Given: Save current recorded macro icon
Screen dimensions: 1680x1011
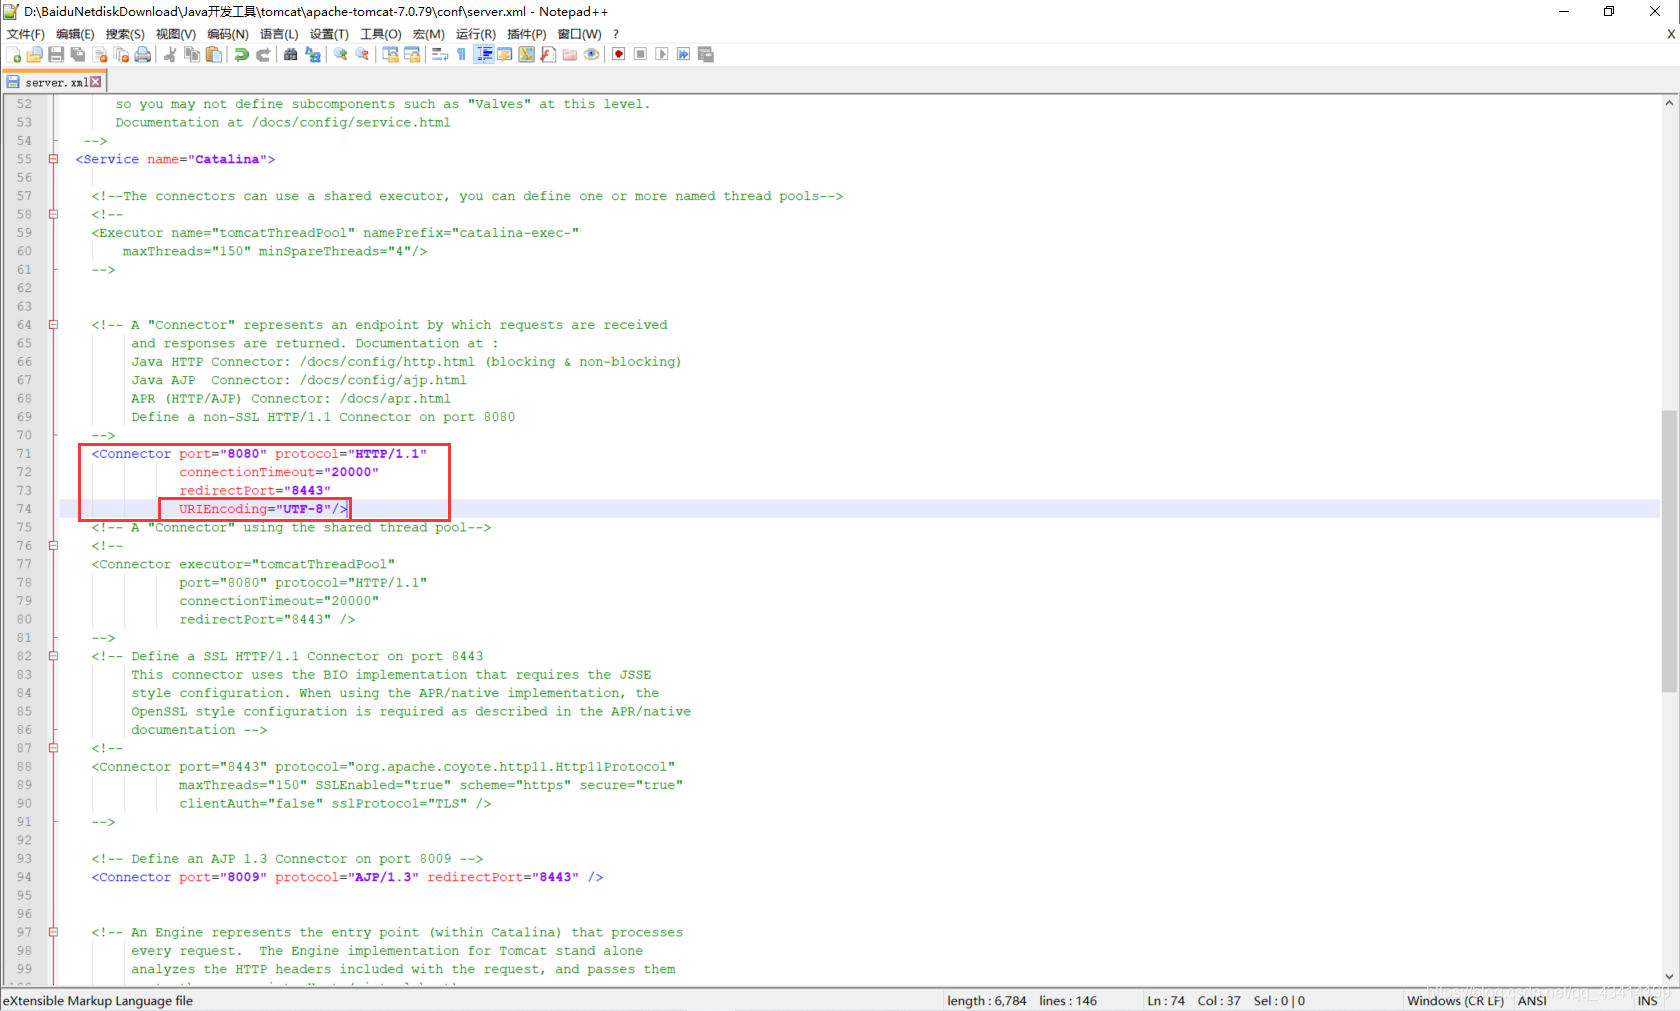Looking at the screenshot, I should (x=706, y=54).
